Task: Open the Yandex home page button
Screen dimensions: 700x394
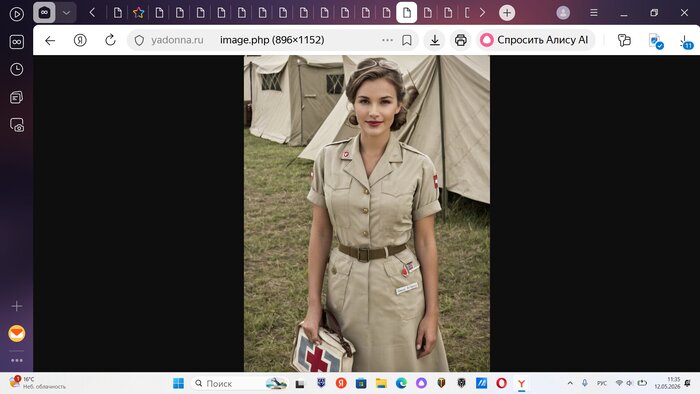Action: [x=80, y=40]
